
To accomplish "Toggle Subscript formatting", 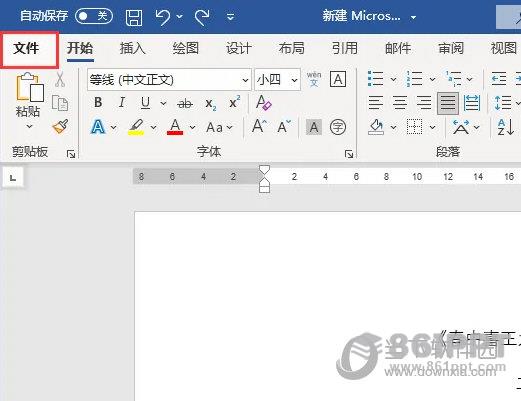I will pos(211,104).
